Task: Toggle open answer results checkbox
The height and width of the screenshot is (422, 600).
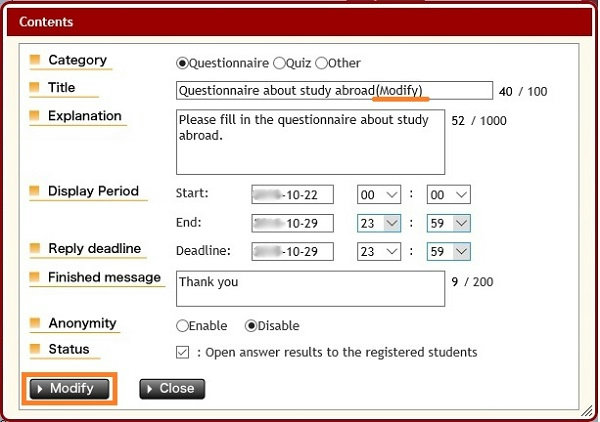Action: point(182,352)
